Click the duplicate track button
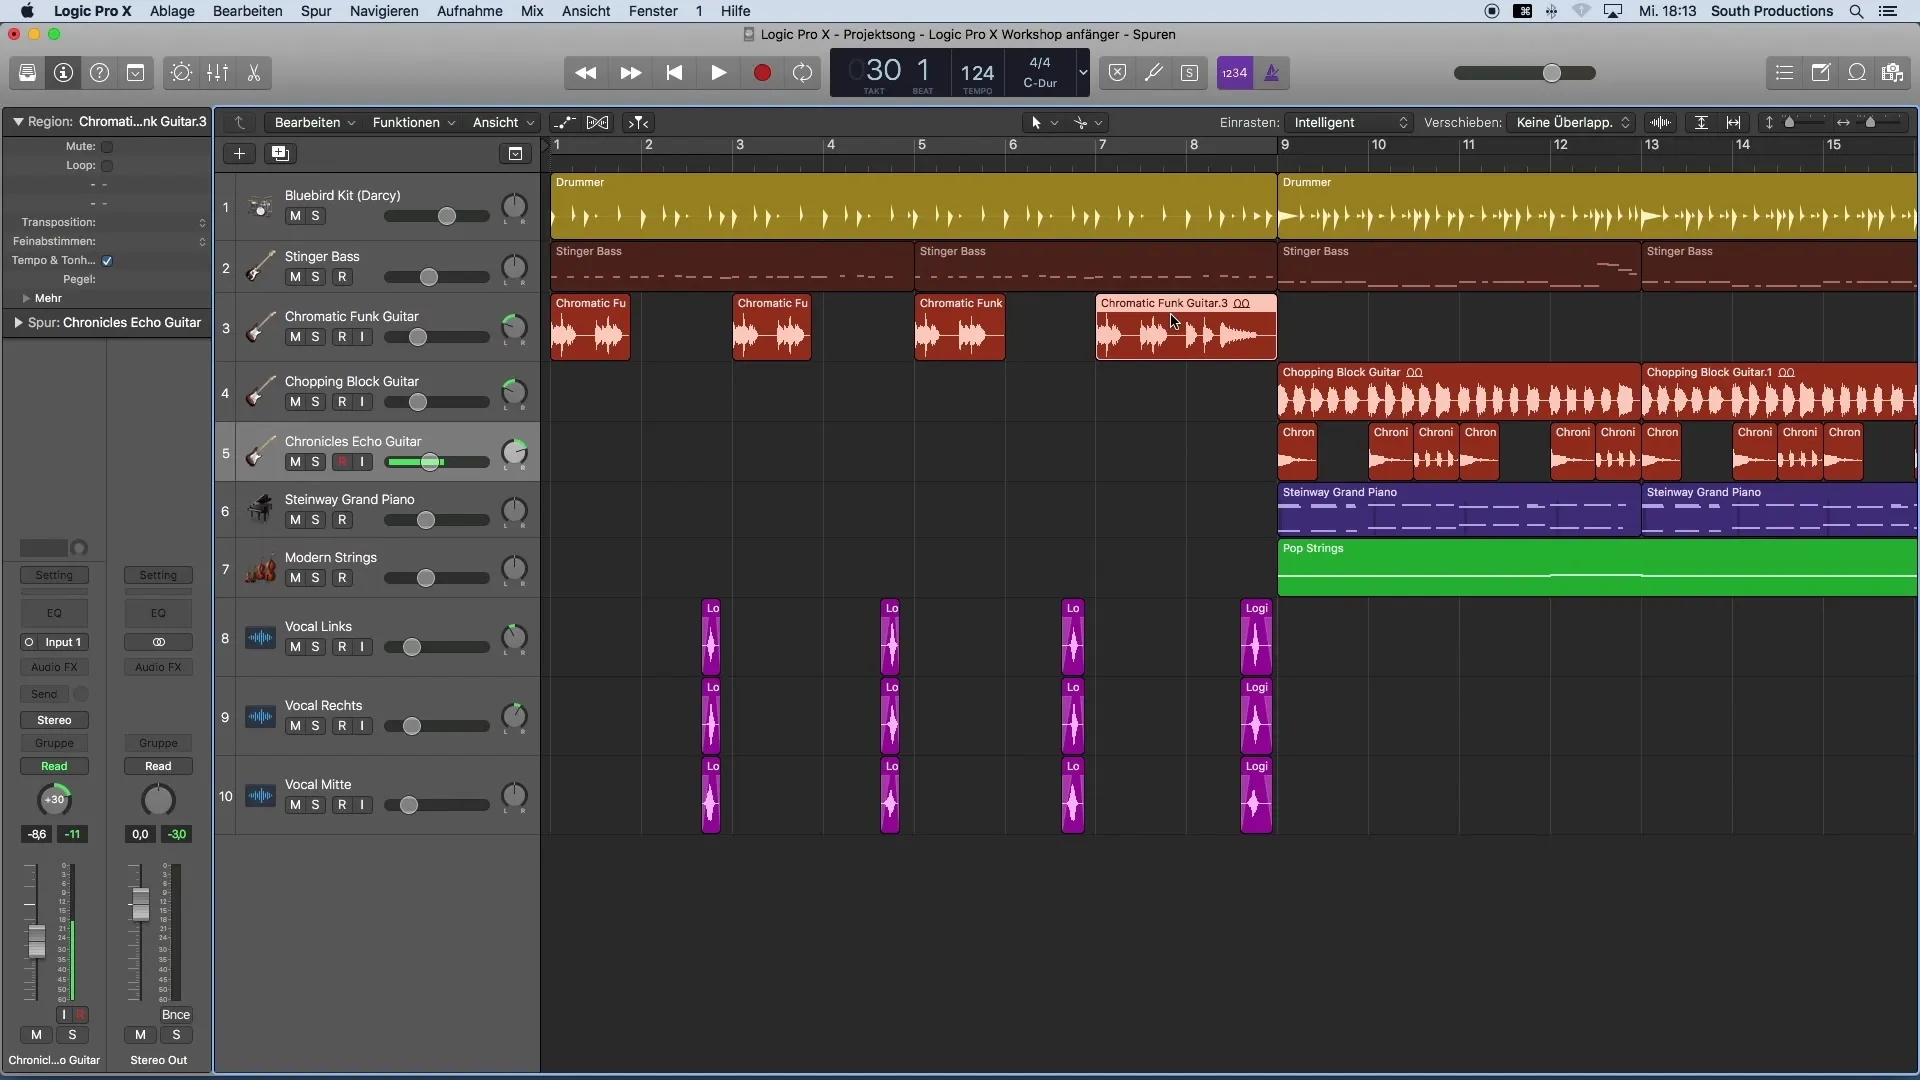 tap(280, 153)
